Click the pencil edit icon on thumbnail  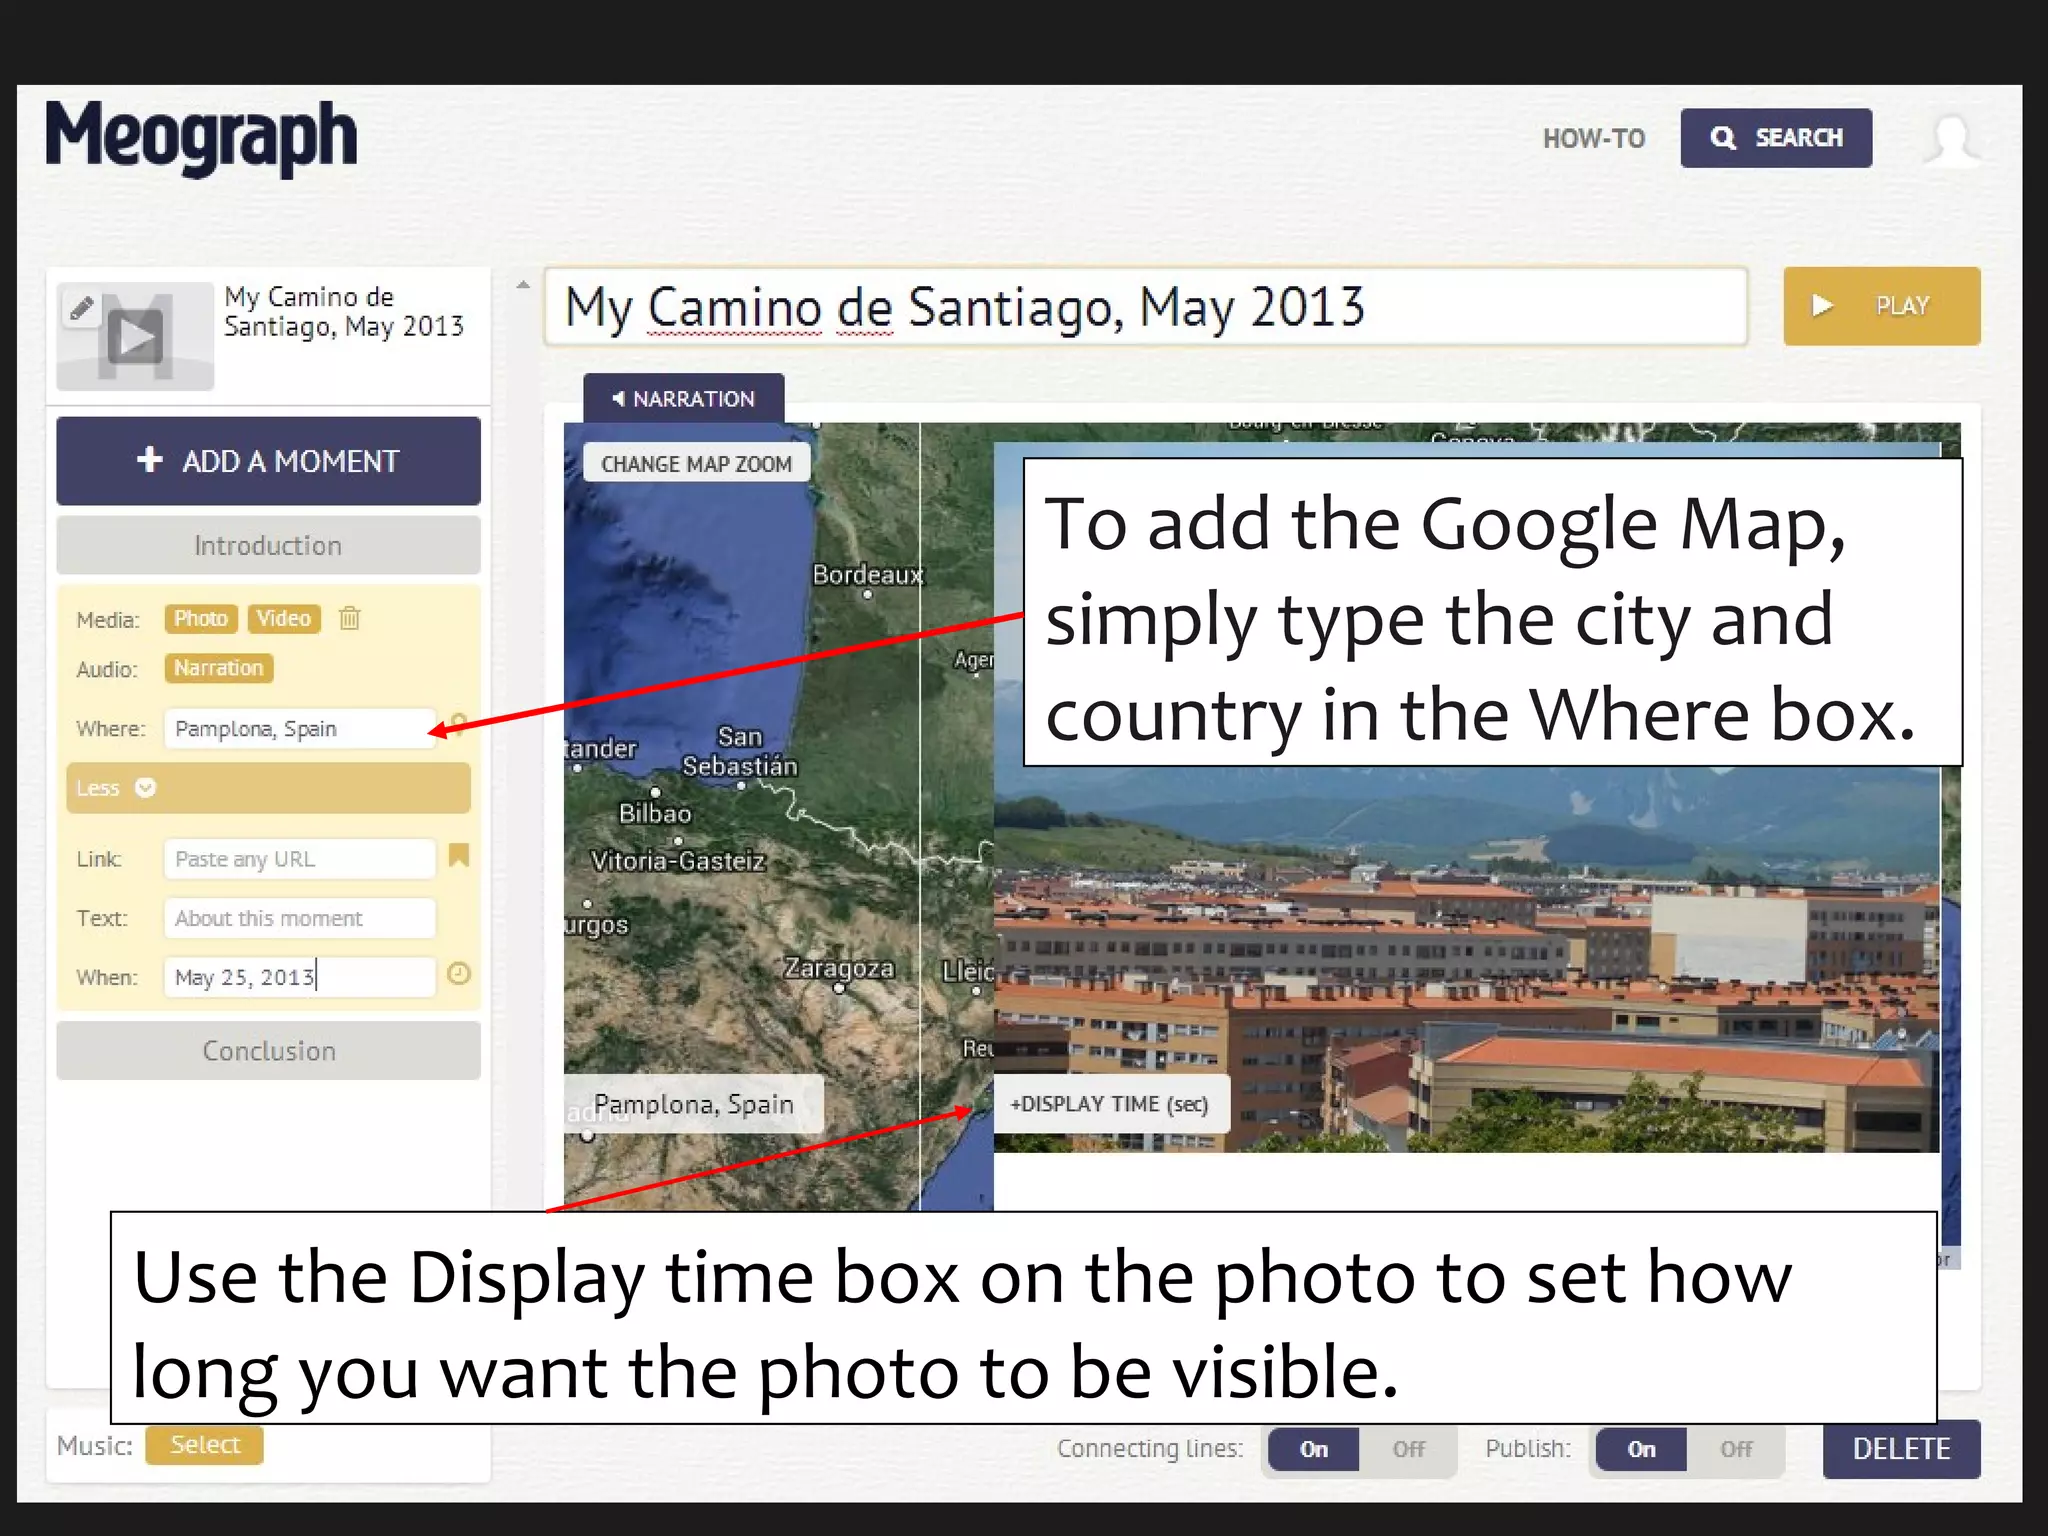click(x=82, y=308)
